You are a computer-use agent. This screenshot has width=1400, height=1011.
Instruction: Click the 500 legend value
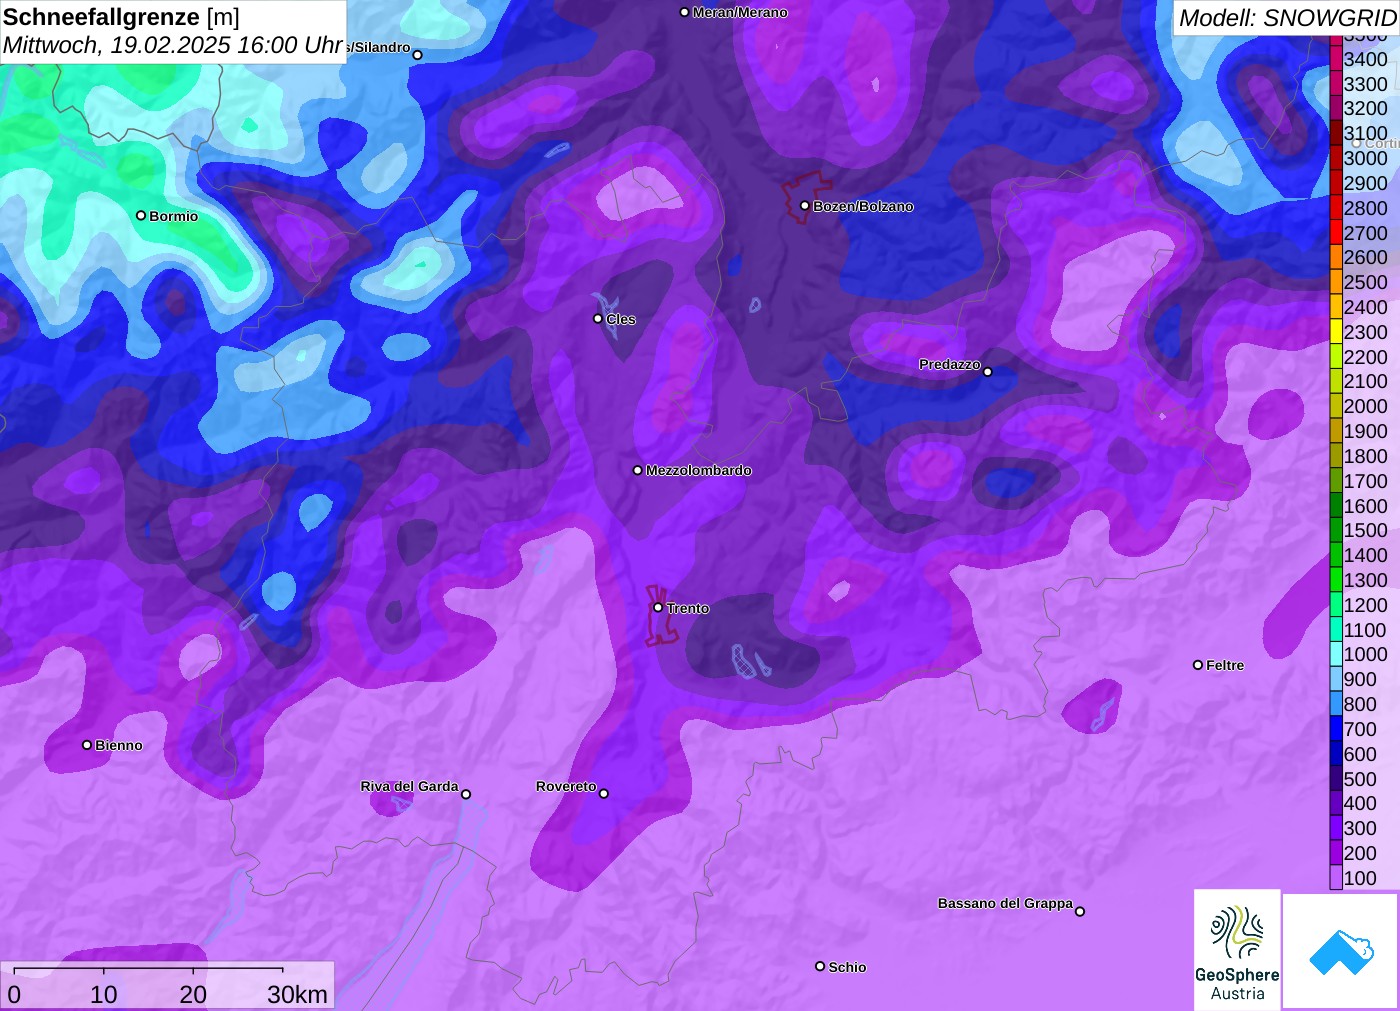point(1360,779)
